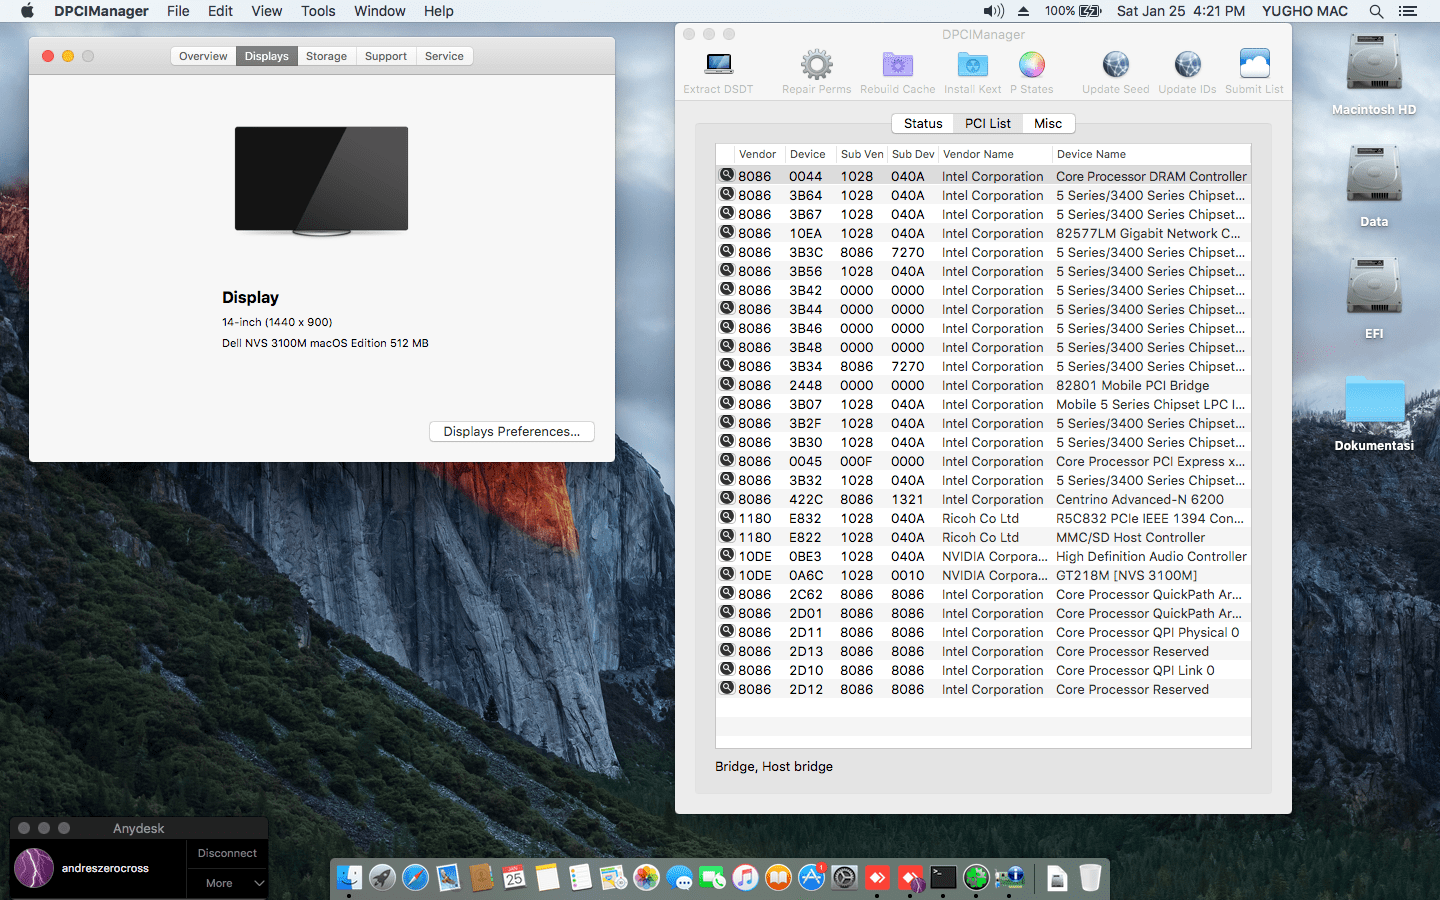Click the Submit List cloud icon
This screenshot has height=900, width=1440.
pyautogui.click(x=1254, y=64)
